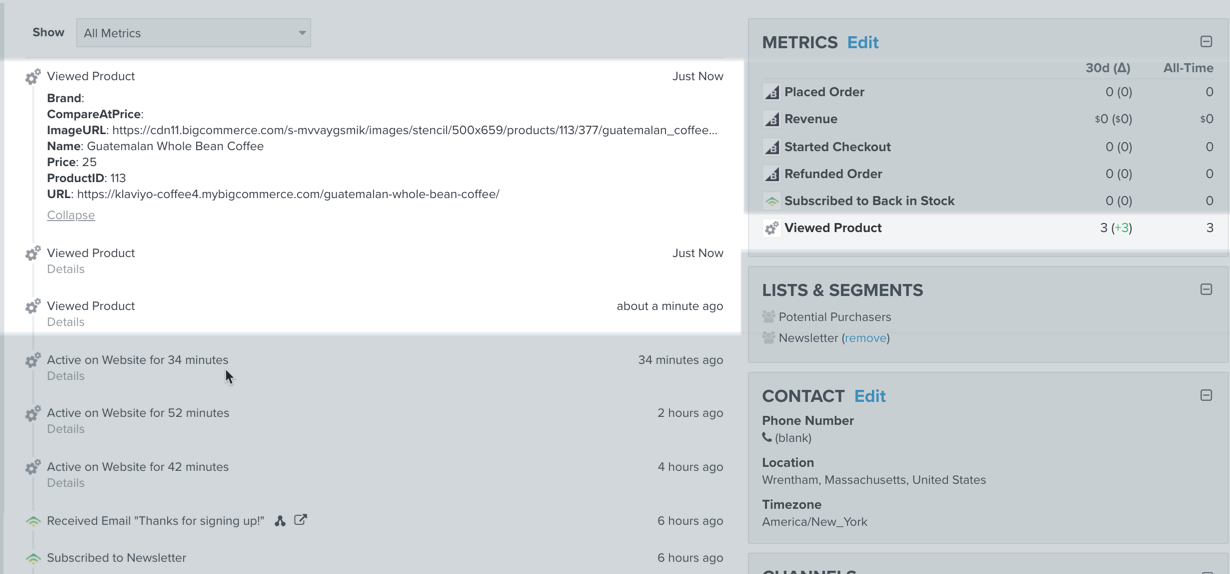
Task: Show Details for Active on Website 34 minutes
Action: coord(66,376)
